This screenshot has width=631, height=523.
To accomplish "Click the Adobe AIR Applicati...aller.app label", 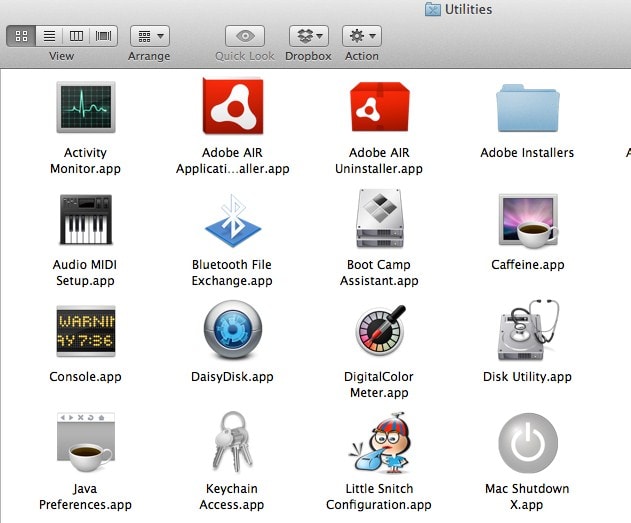I will [233, 161].
